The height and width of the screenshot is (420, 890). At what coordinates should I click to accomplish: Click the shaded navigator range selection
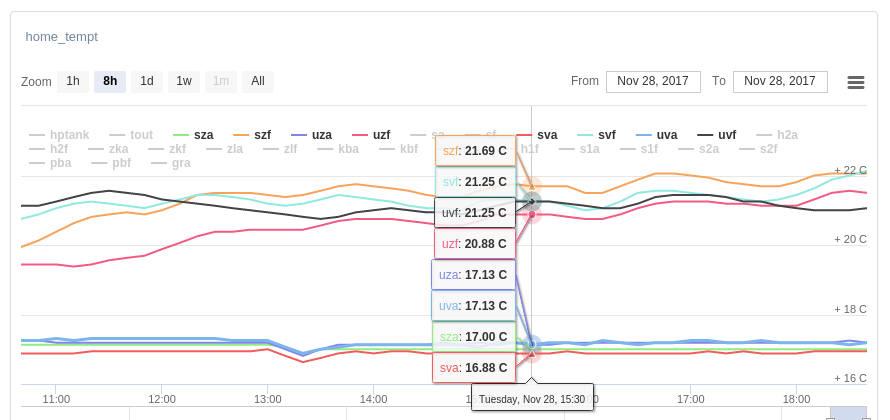click(848, 413)
